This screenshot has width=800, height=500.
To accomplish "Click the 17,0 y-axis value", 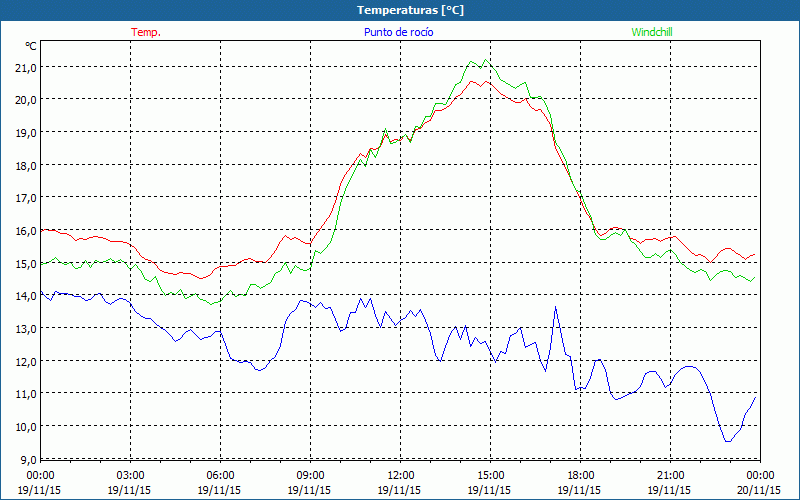I will 26,198.
